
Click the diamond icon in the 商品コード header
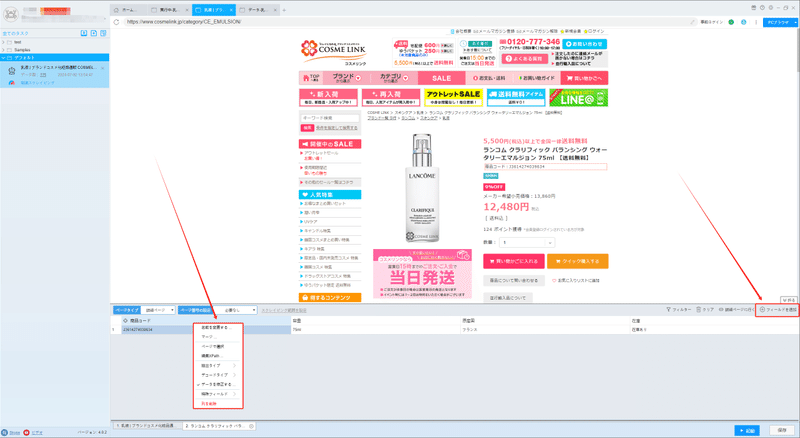coord(126,321)
